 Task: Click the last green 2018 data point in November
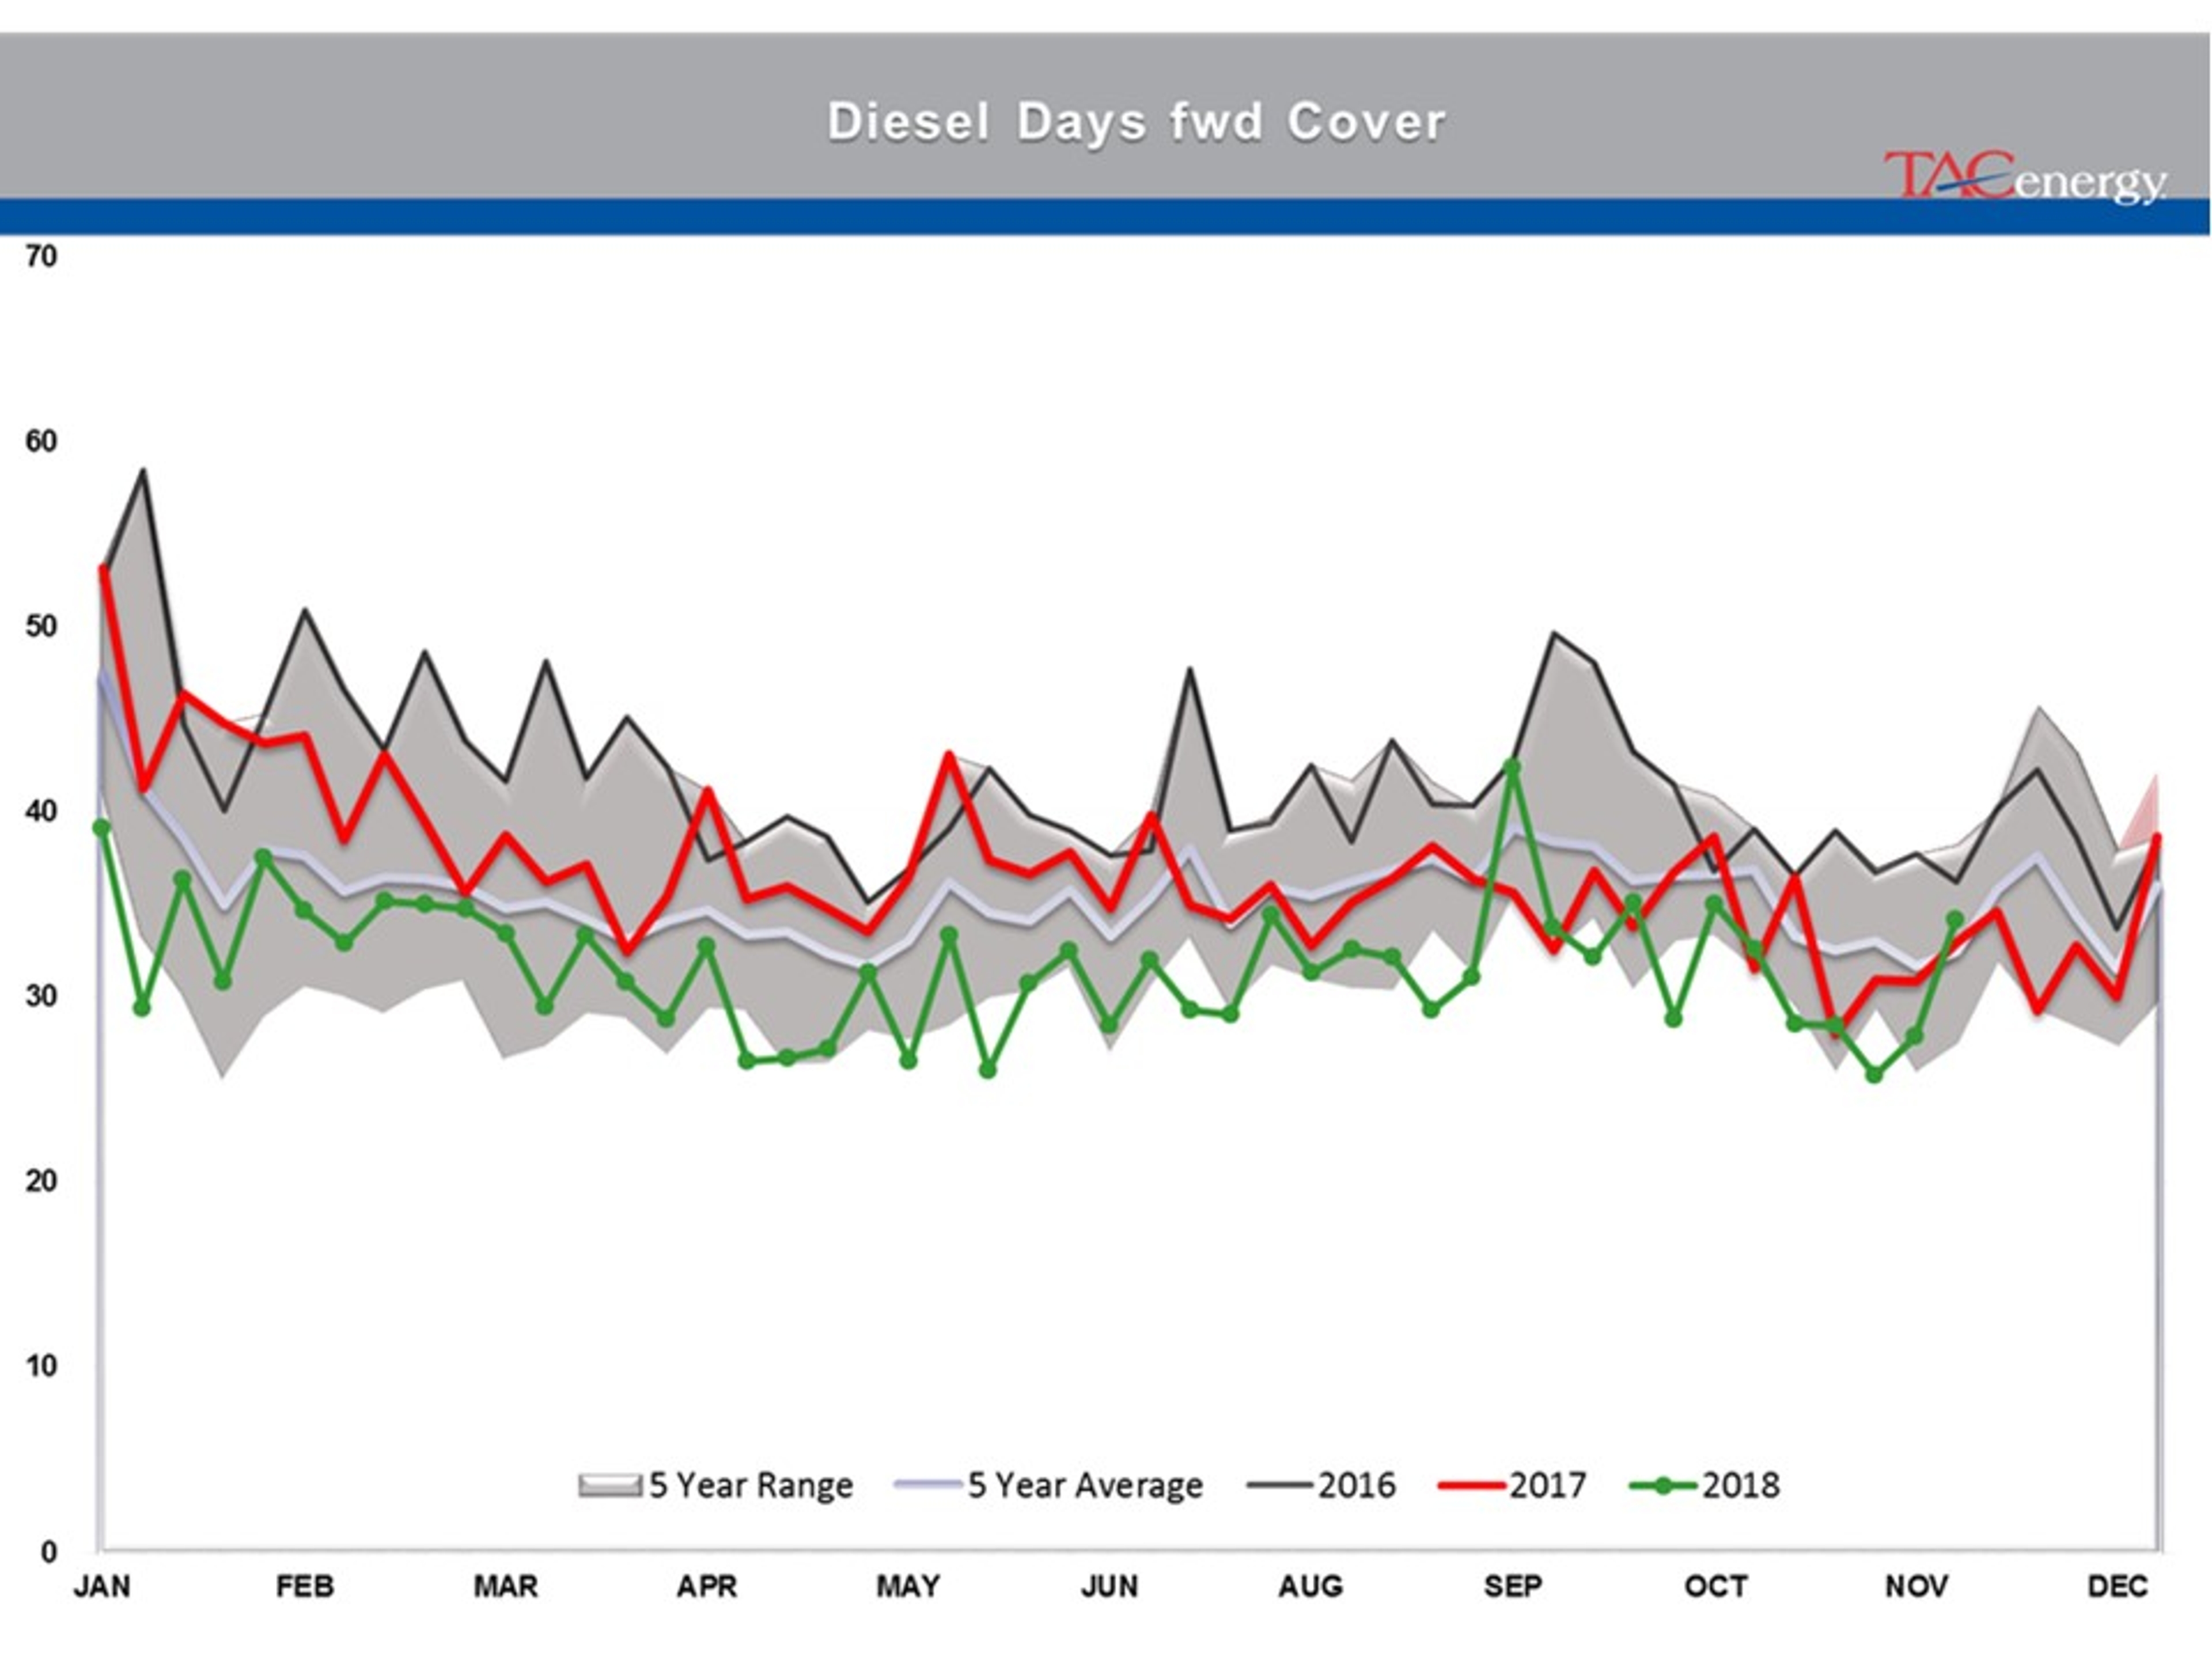point(1955,919)
